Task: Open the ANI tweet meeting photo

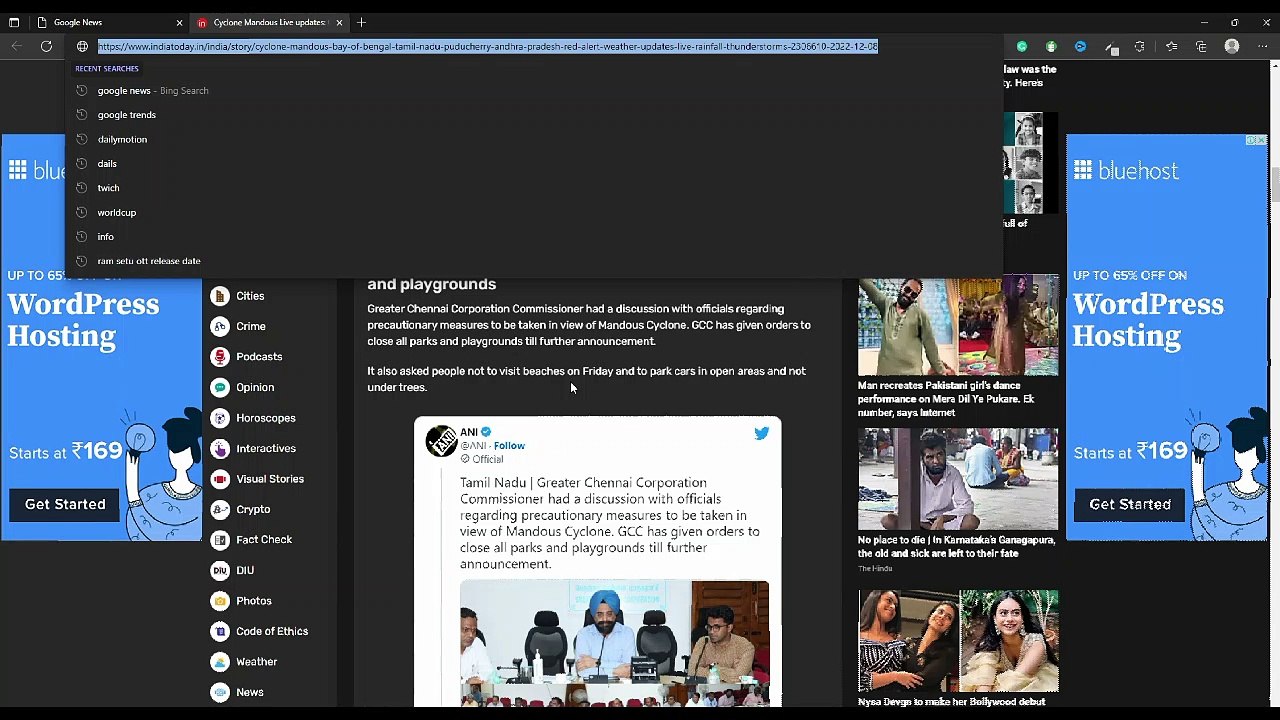Action: tap(614, 643)
